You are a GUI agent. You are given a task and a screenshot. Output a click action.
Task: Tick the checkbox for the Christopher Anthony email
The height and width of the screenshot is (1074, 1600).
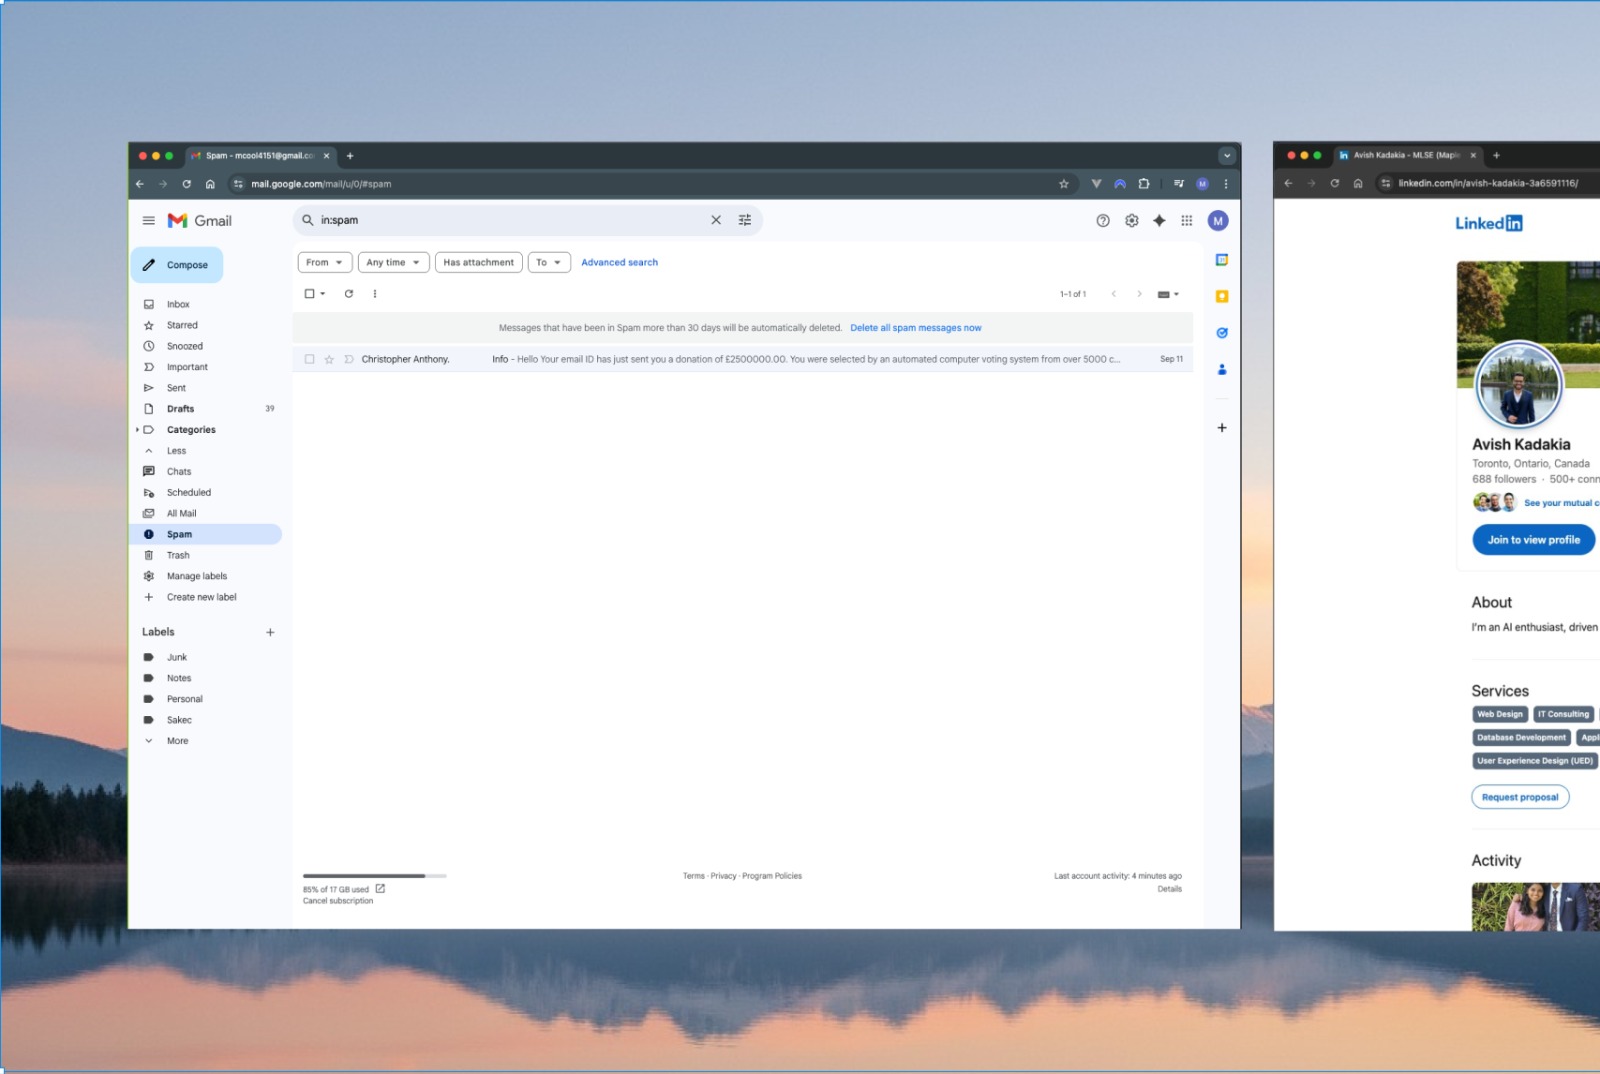[309, 359]
